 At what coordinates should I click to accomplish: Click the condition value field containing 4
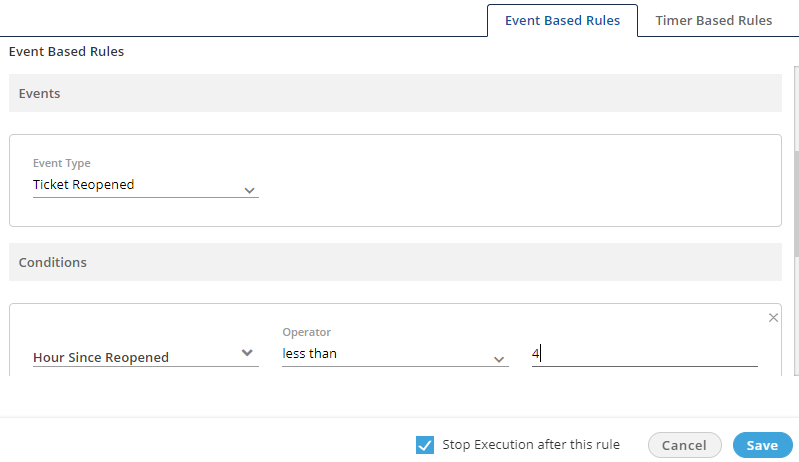pos(645,354)
